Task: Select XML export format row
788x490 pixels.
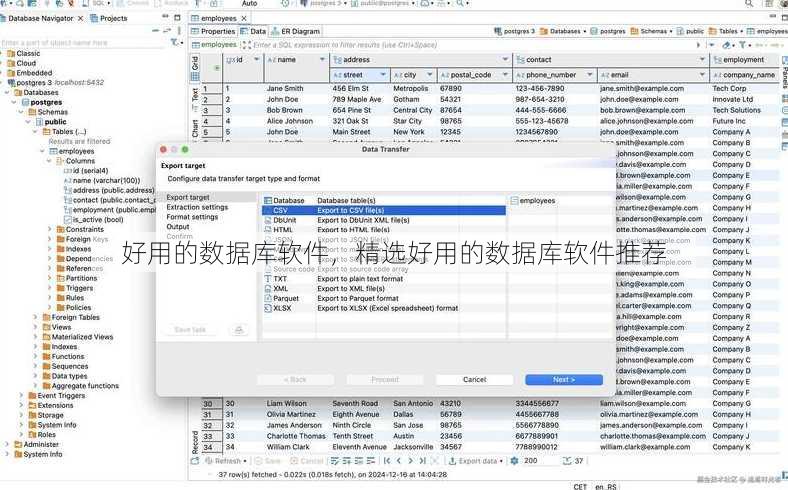Action: [383, 288]
